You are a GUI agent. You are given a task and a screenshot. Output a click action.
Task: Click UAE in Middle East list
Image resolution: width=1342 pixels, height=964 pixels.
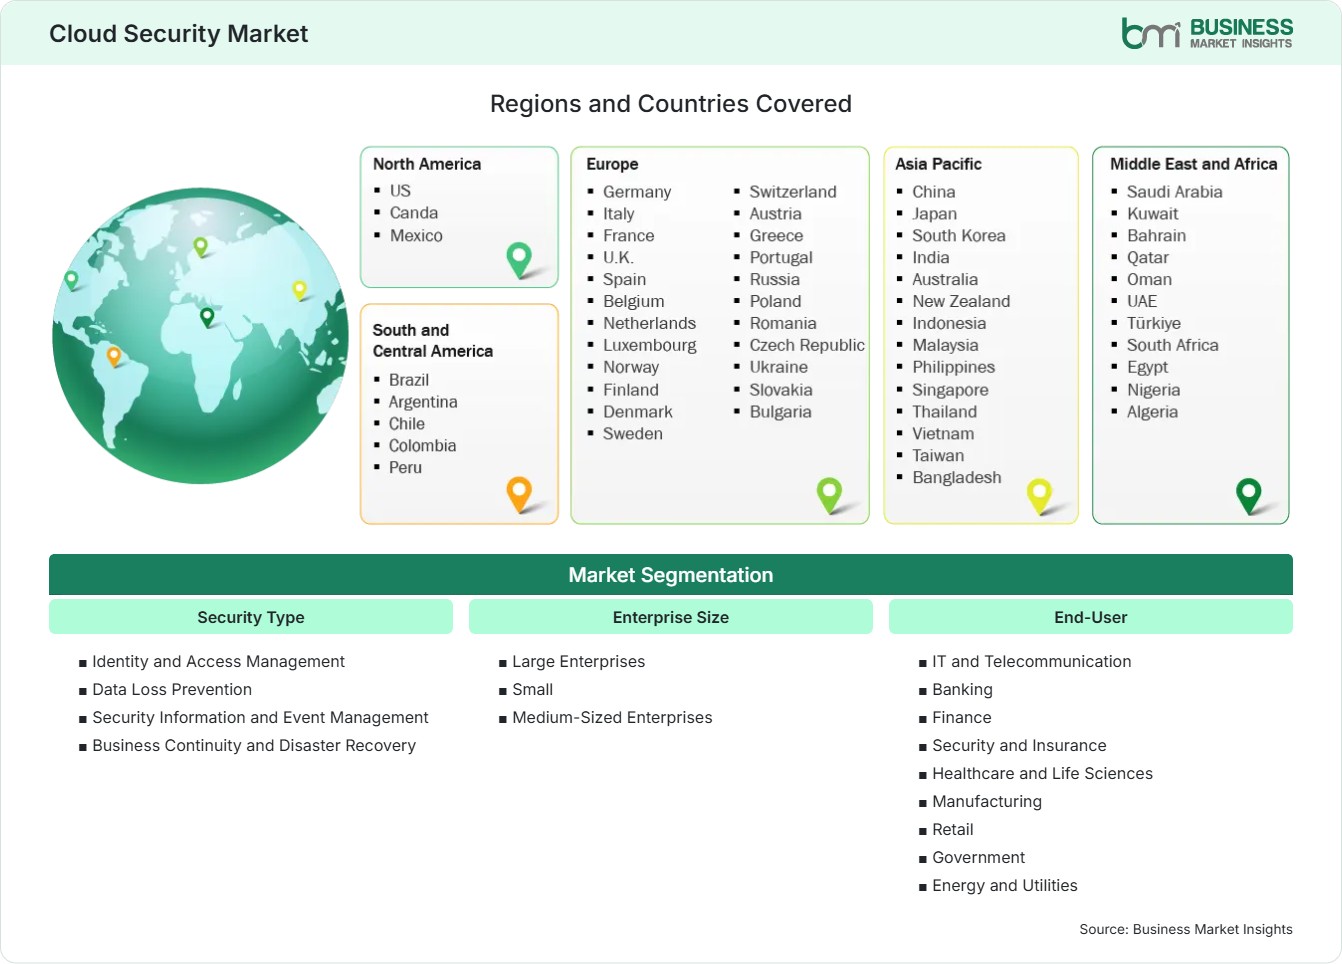[x=1142, y=302]
